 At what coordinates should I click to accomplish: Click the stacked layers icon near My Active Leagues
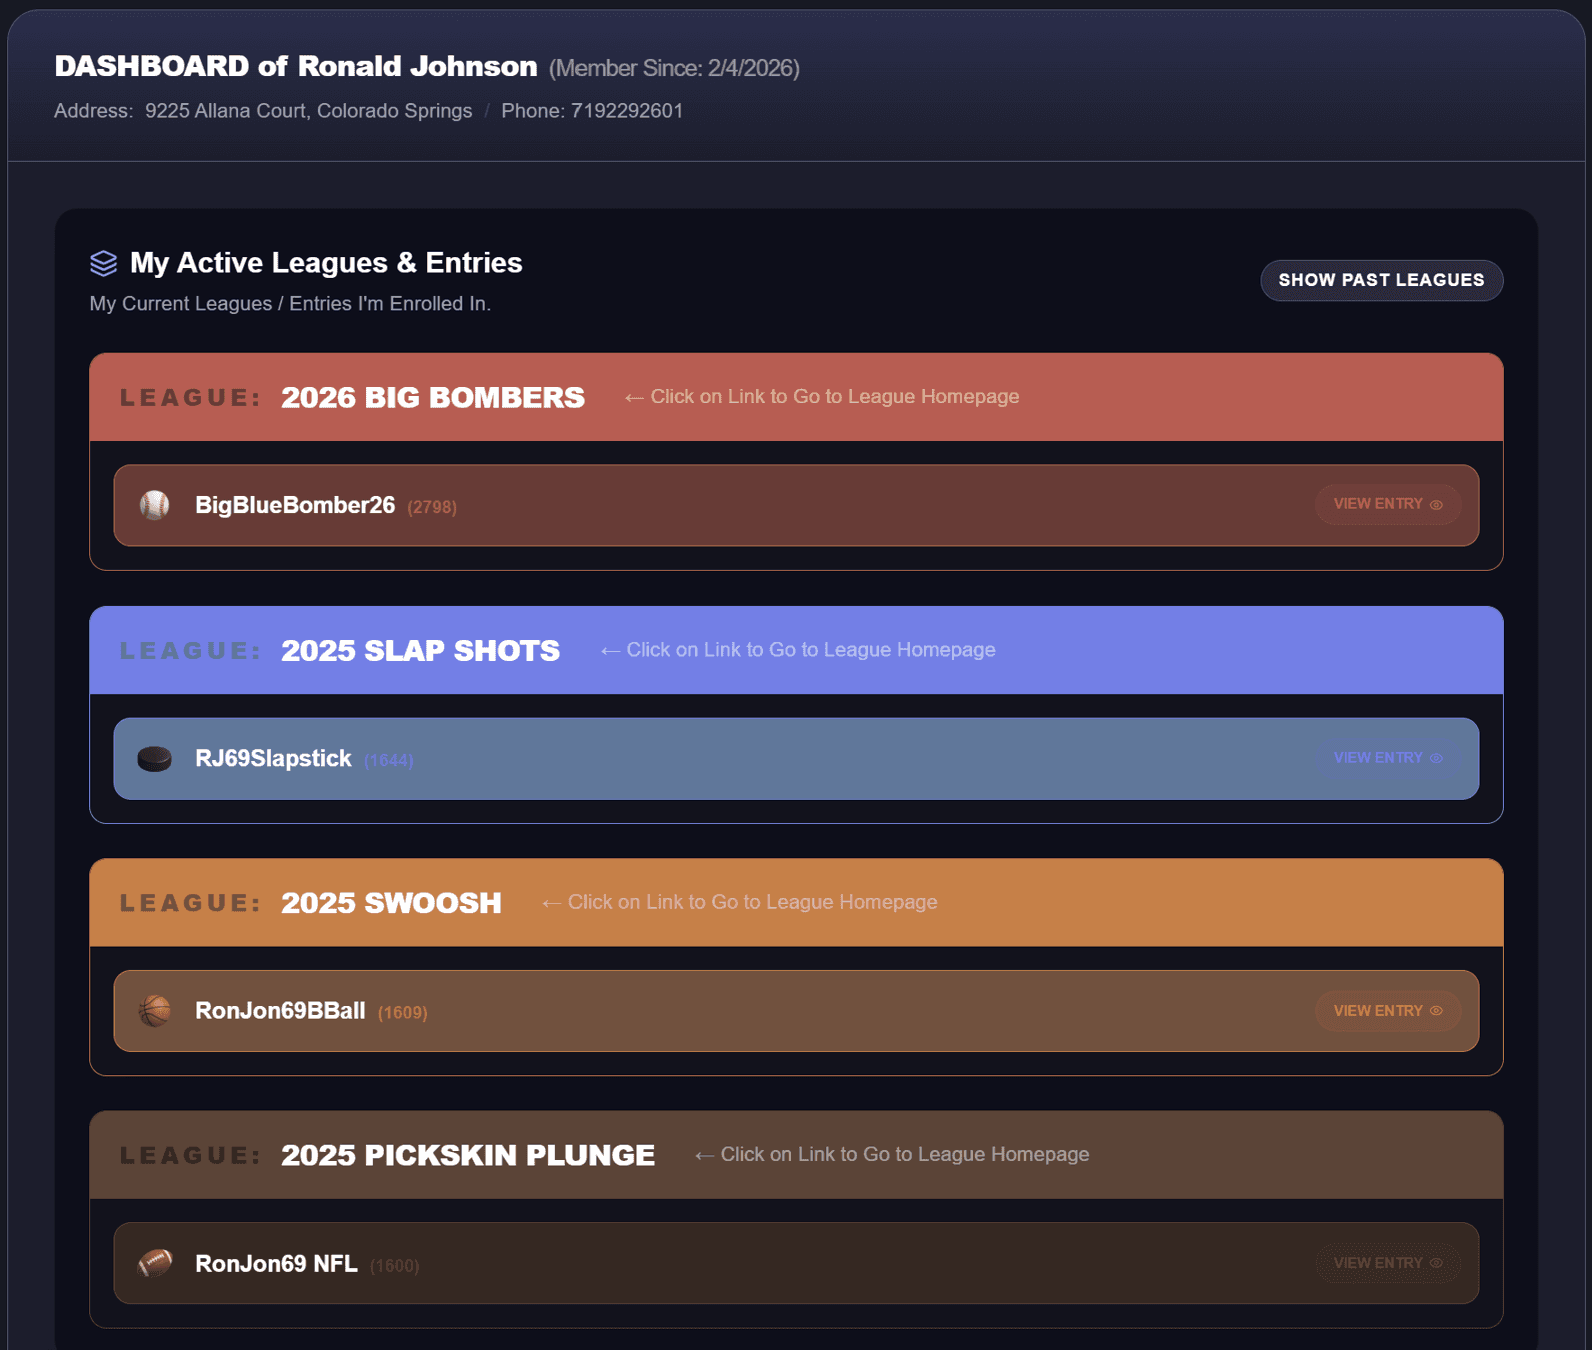click(104, 263)
